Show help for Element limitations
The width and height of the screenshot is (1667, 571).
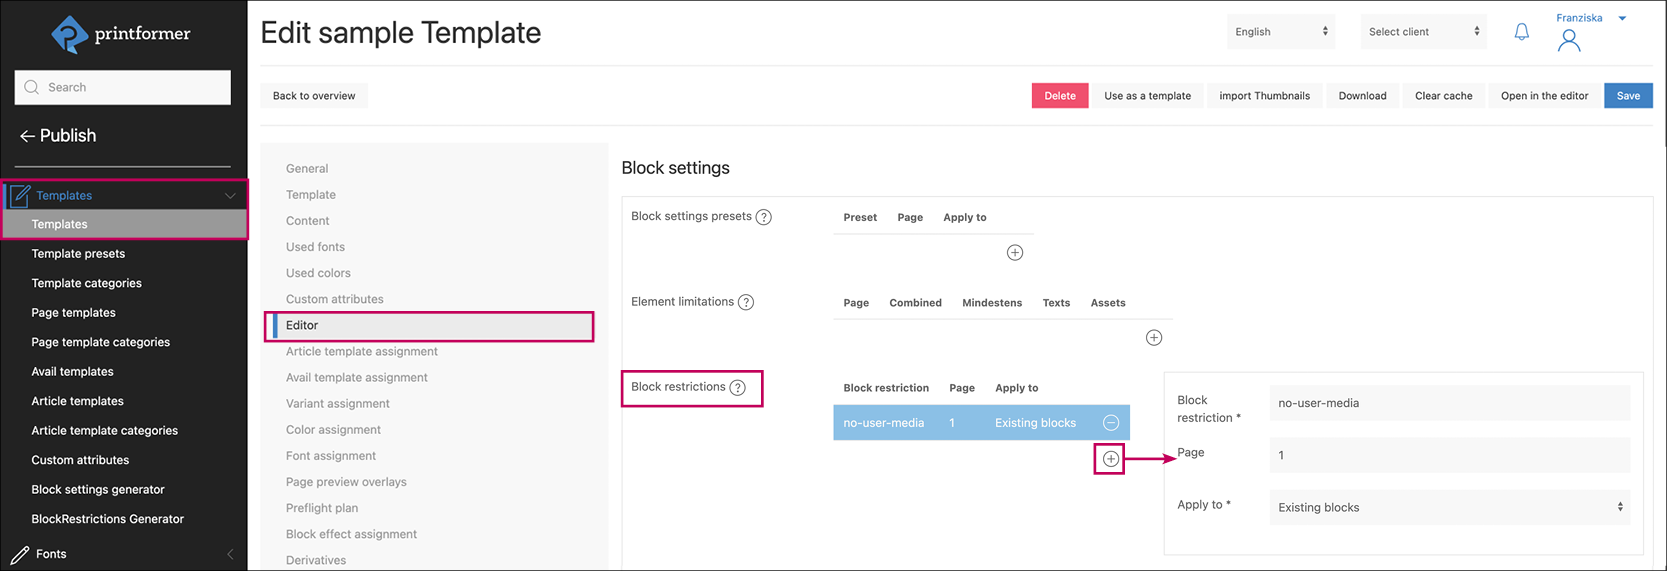coord(746,302)
